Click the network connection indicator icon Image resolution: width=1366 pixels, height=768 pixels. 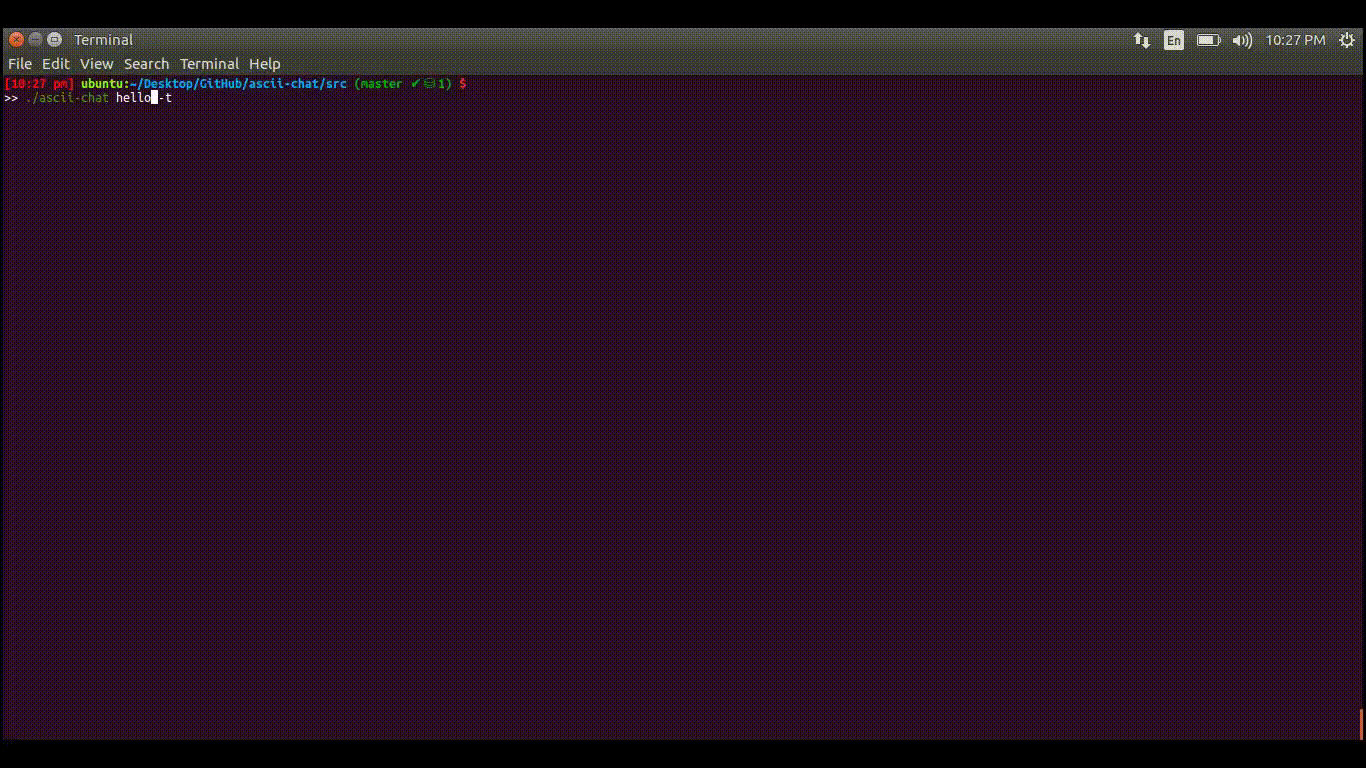[x=1141, y=40]
